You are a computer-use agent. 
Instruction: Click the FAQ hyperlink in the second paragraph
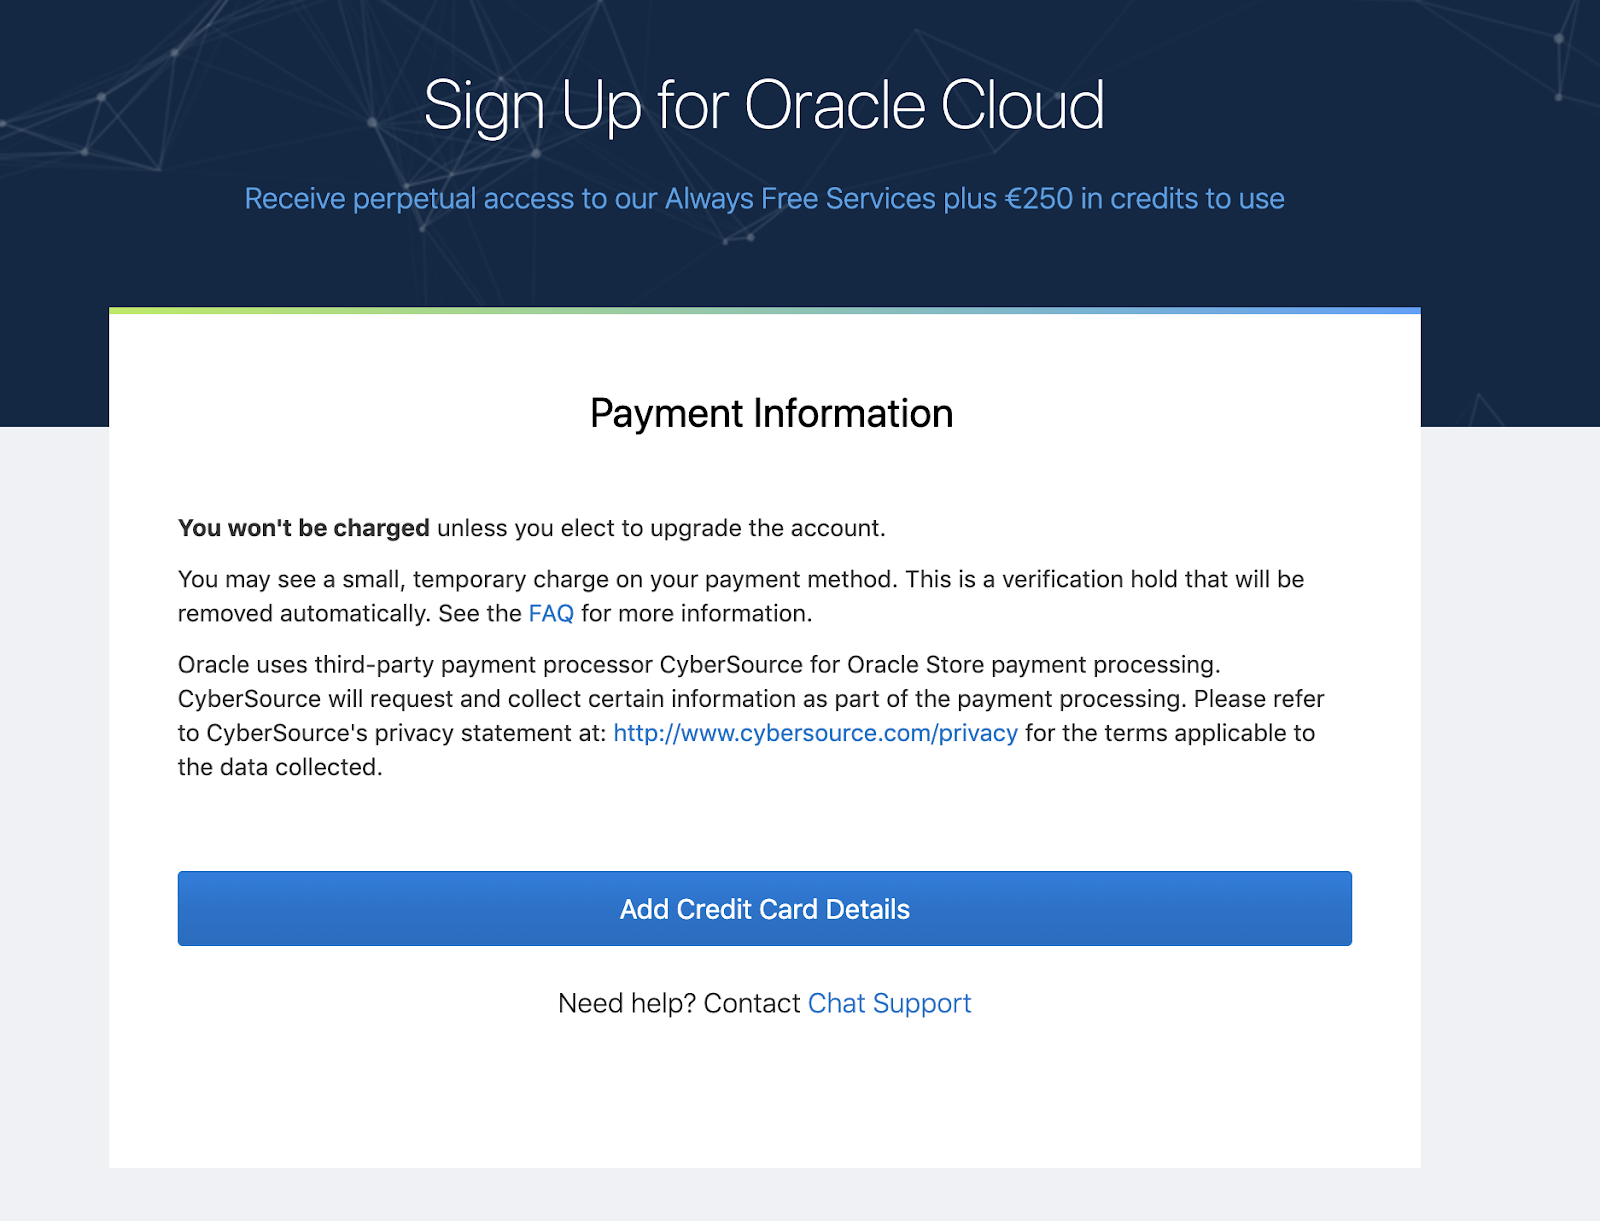point(551,613)
